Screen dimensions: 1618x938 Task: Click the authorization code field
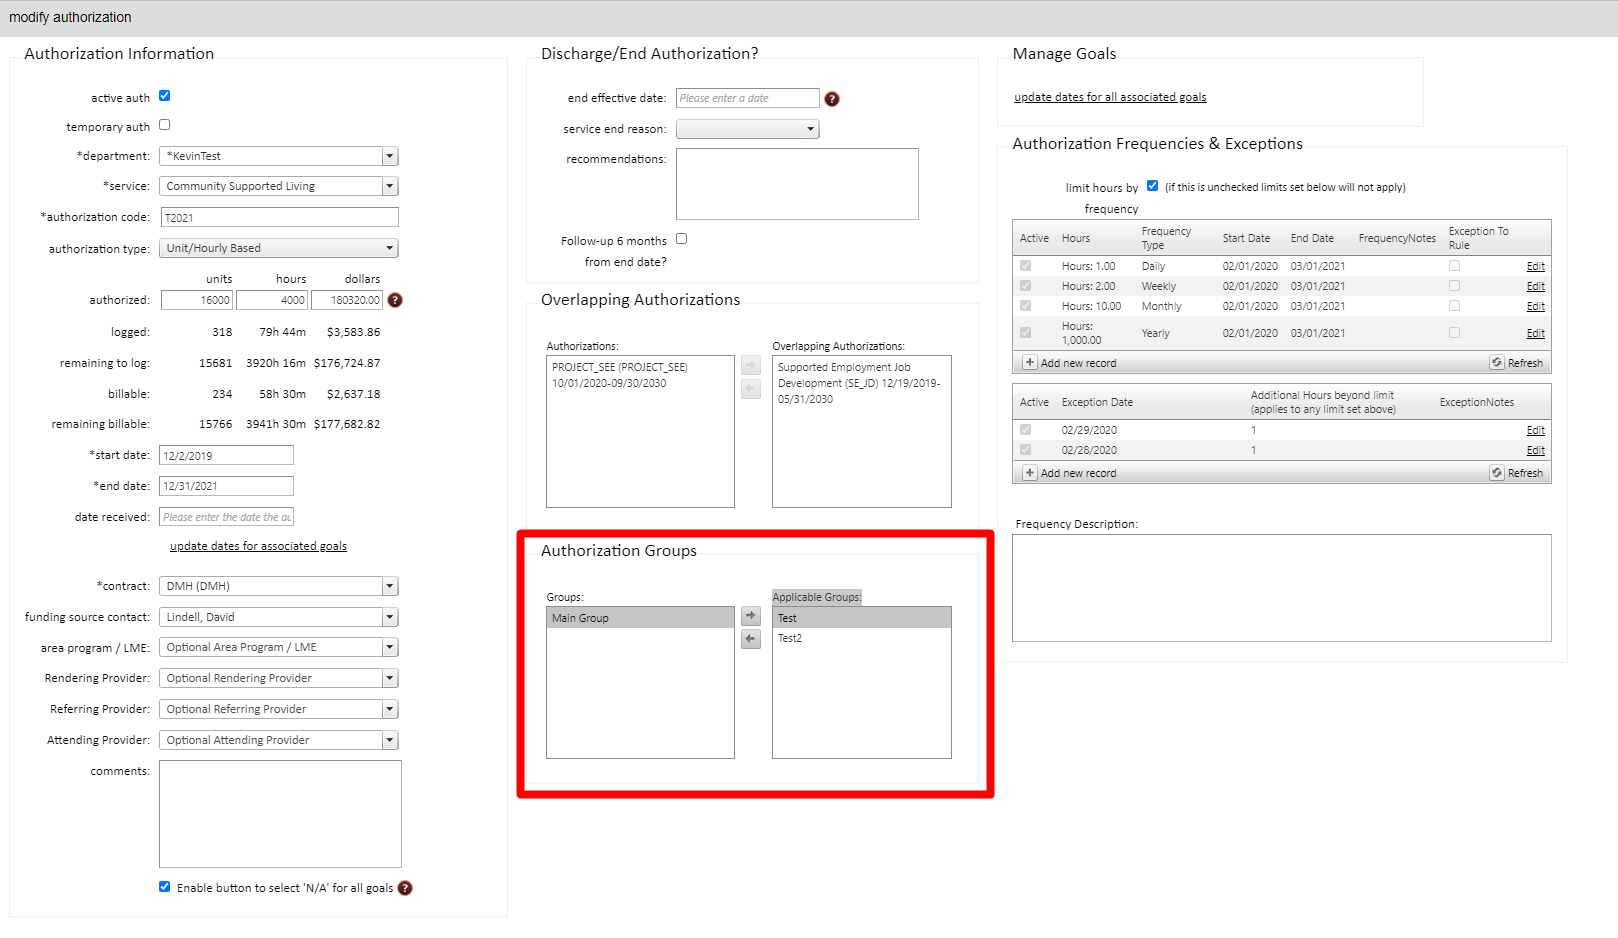tap(279, 217)
